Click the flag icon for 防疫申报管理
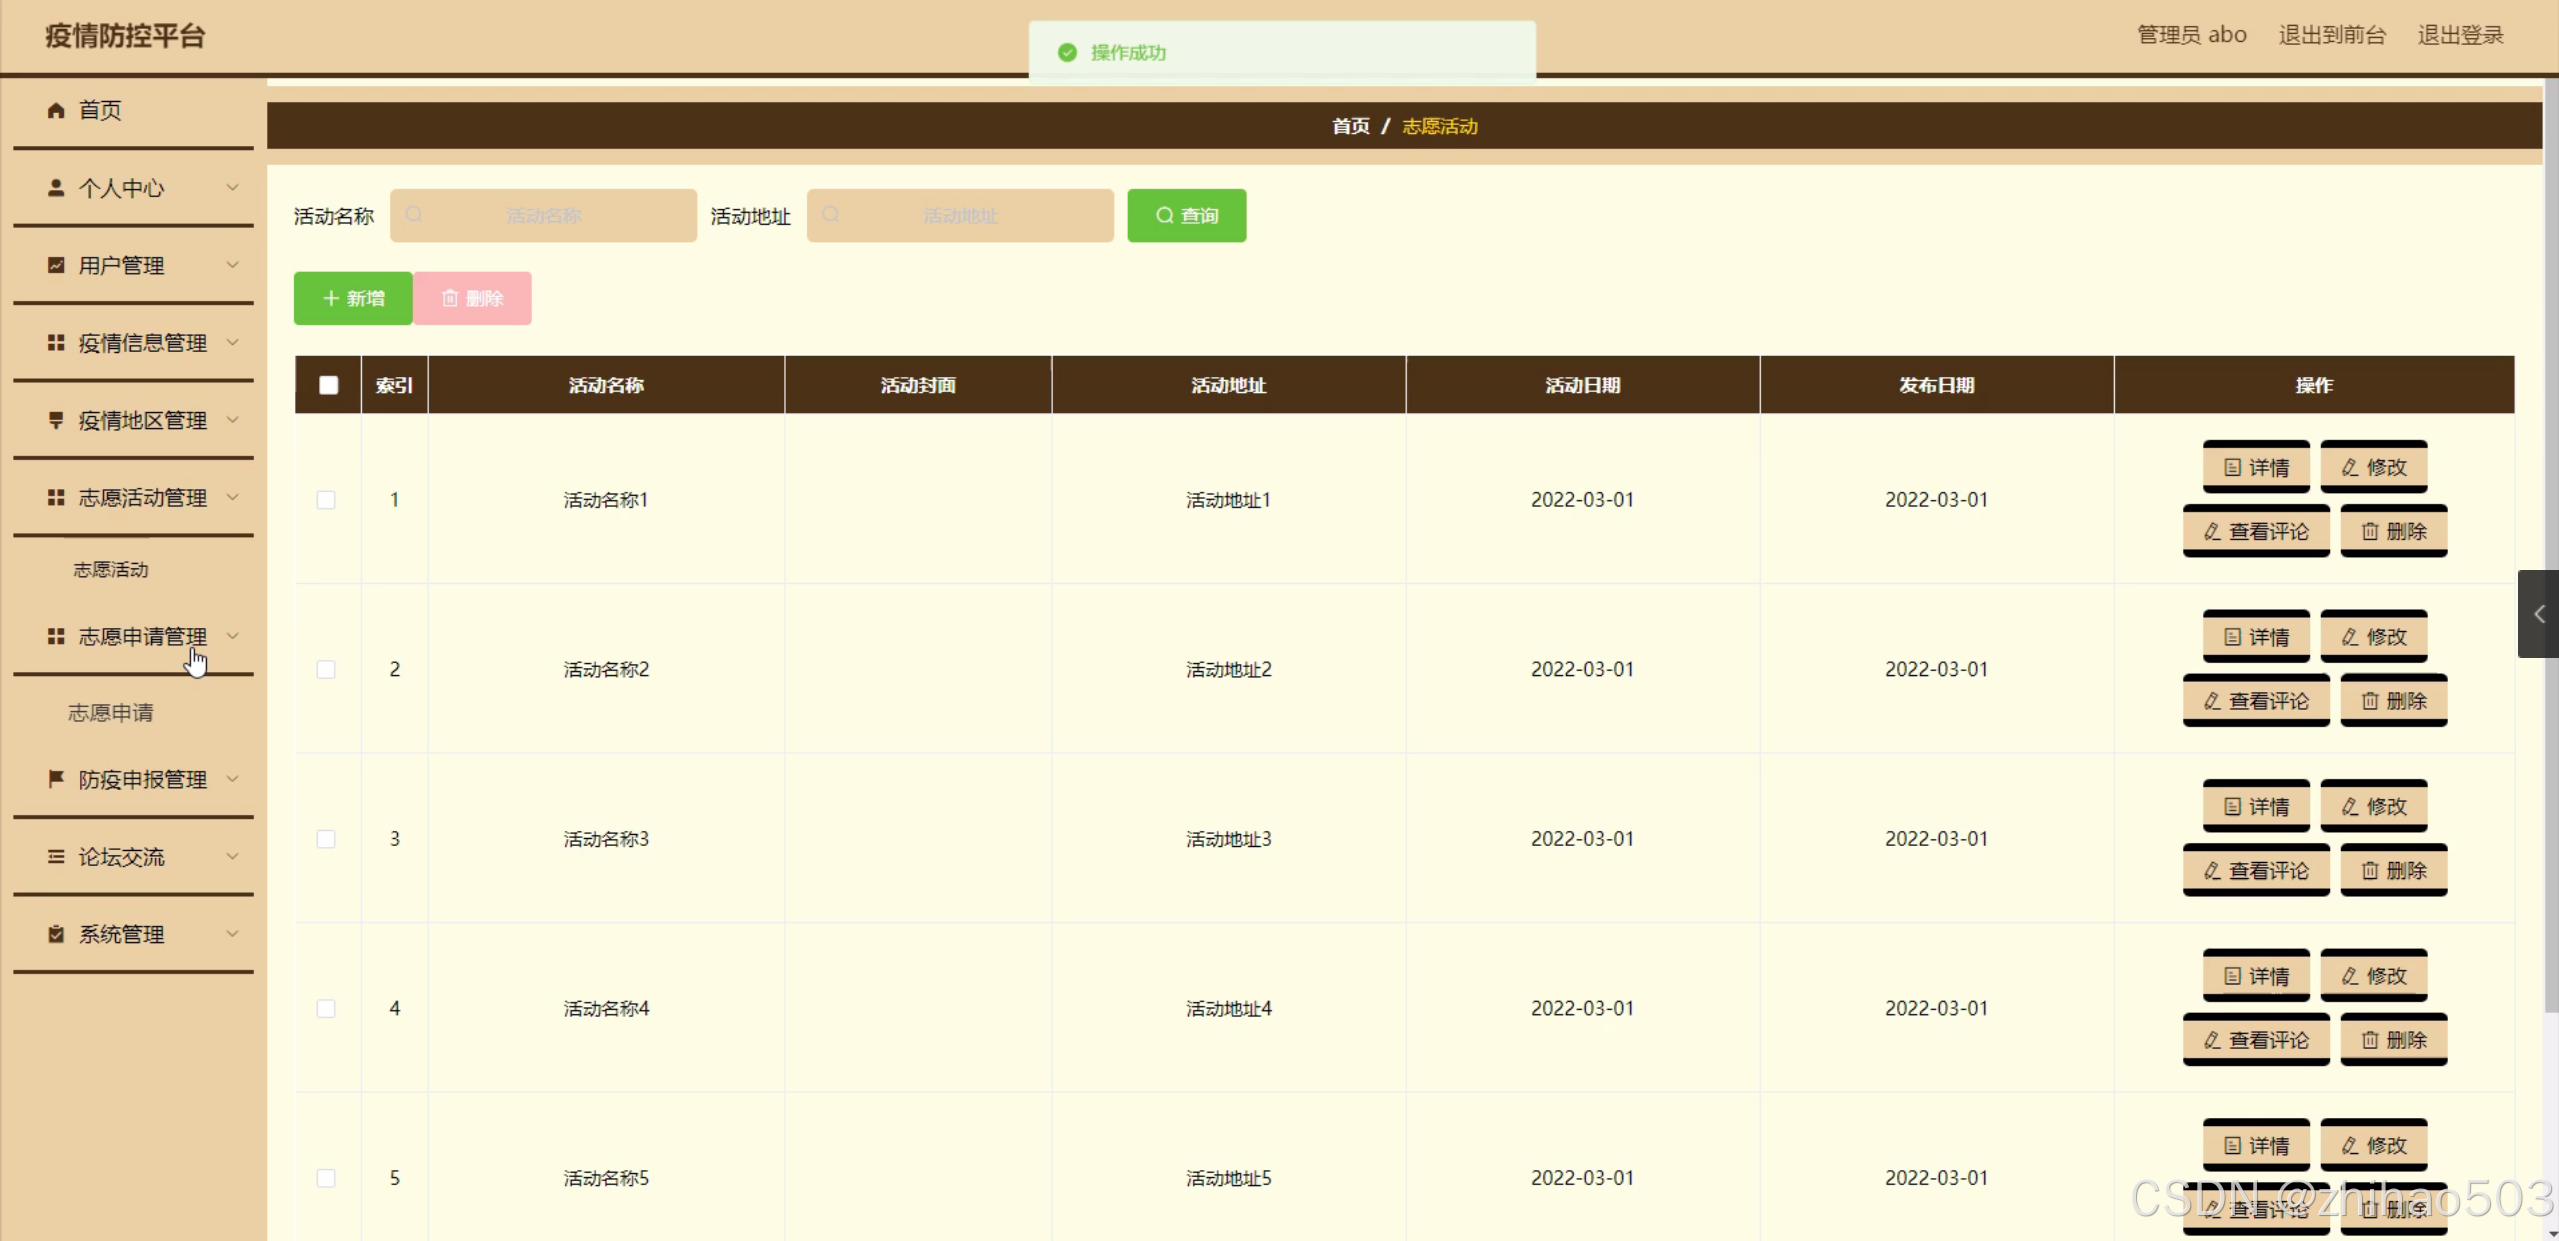The height and width of the screenshot is (1241, 2559). click(56, 779)
